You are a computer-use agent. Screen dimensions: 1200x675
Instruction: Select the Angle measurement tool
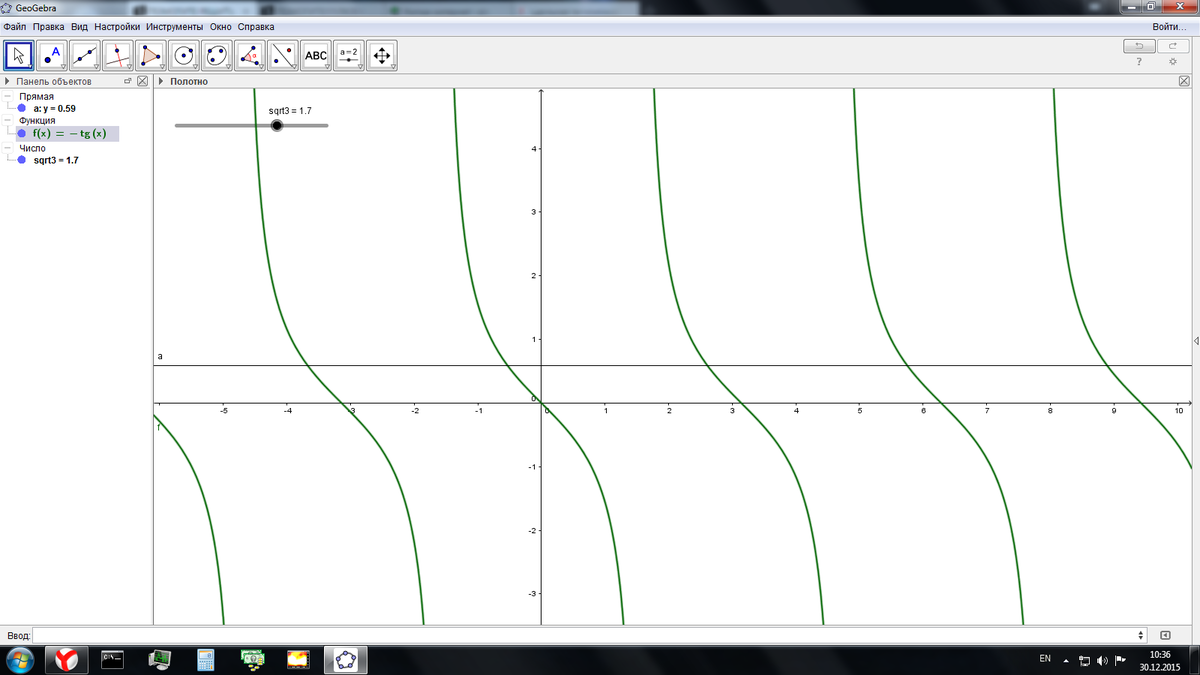pyautogui.click(x=251, y=56)
